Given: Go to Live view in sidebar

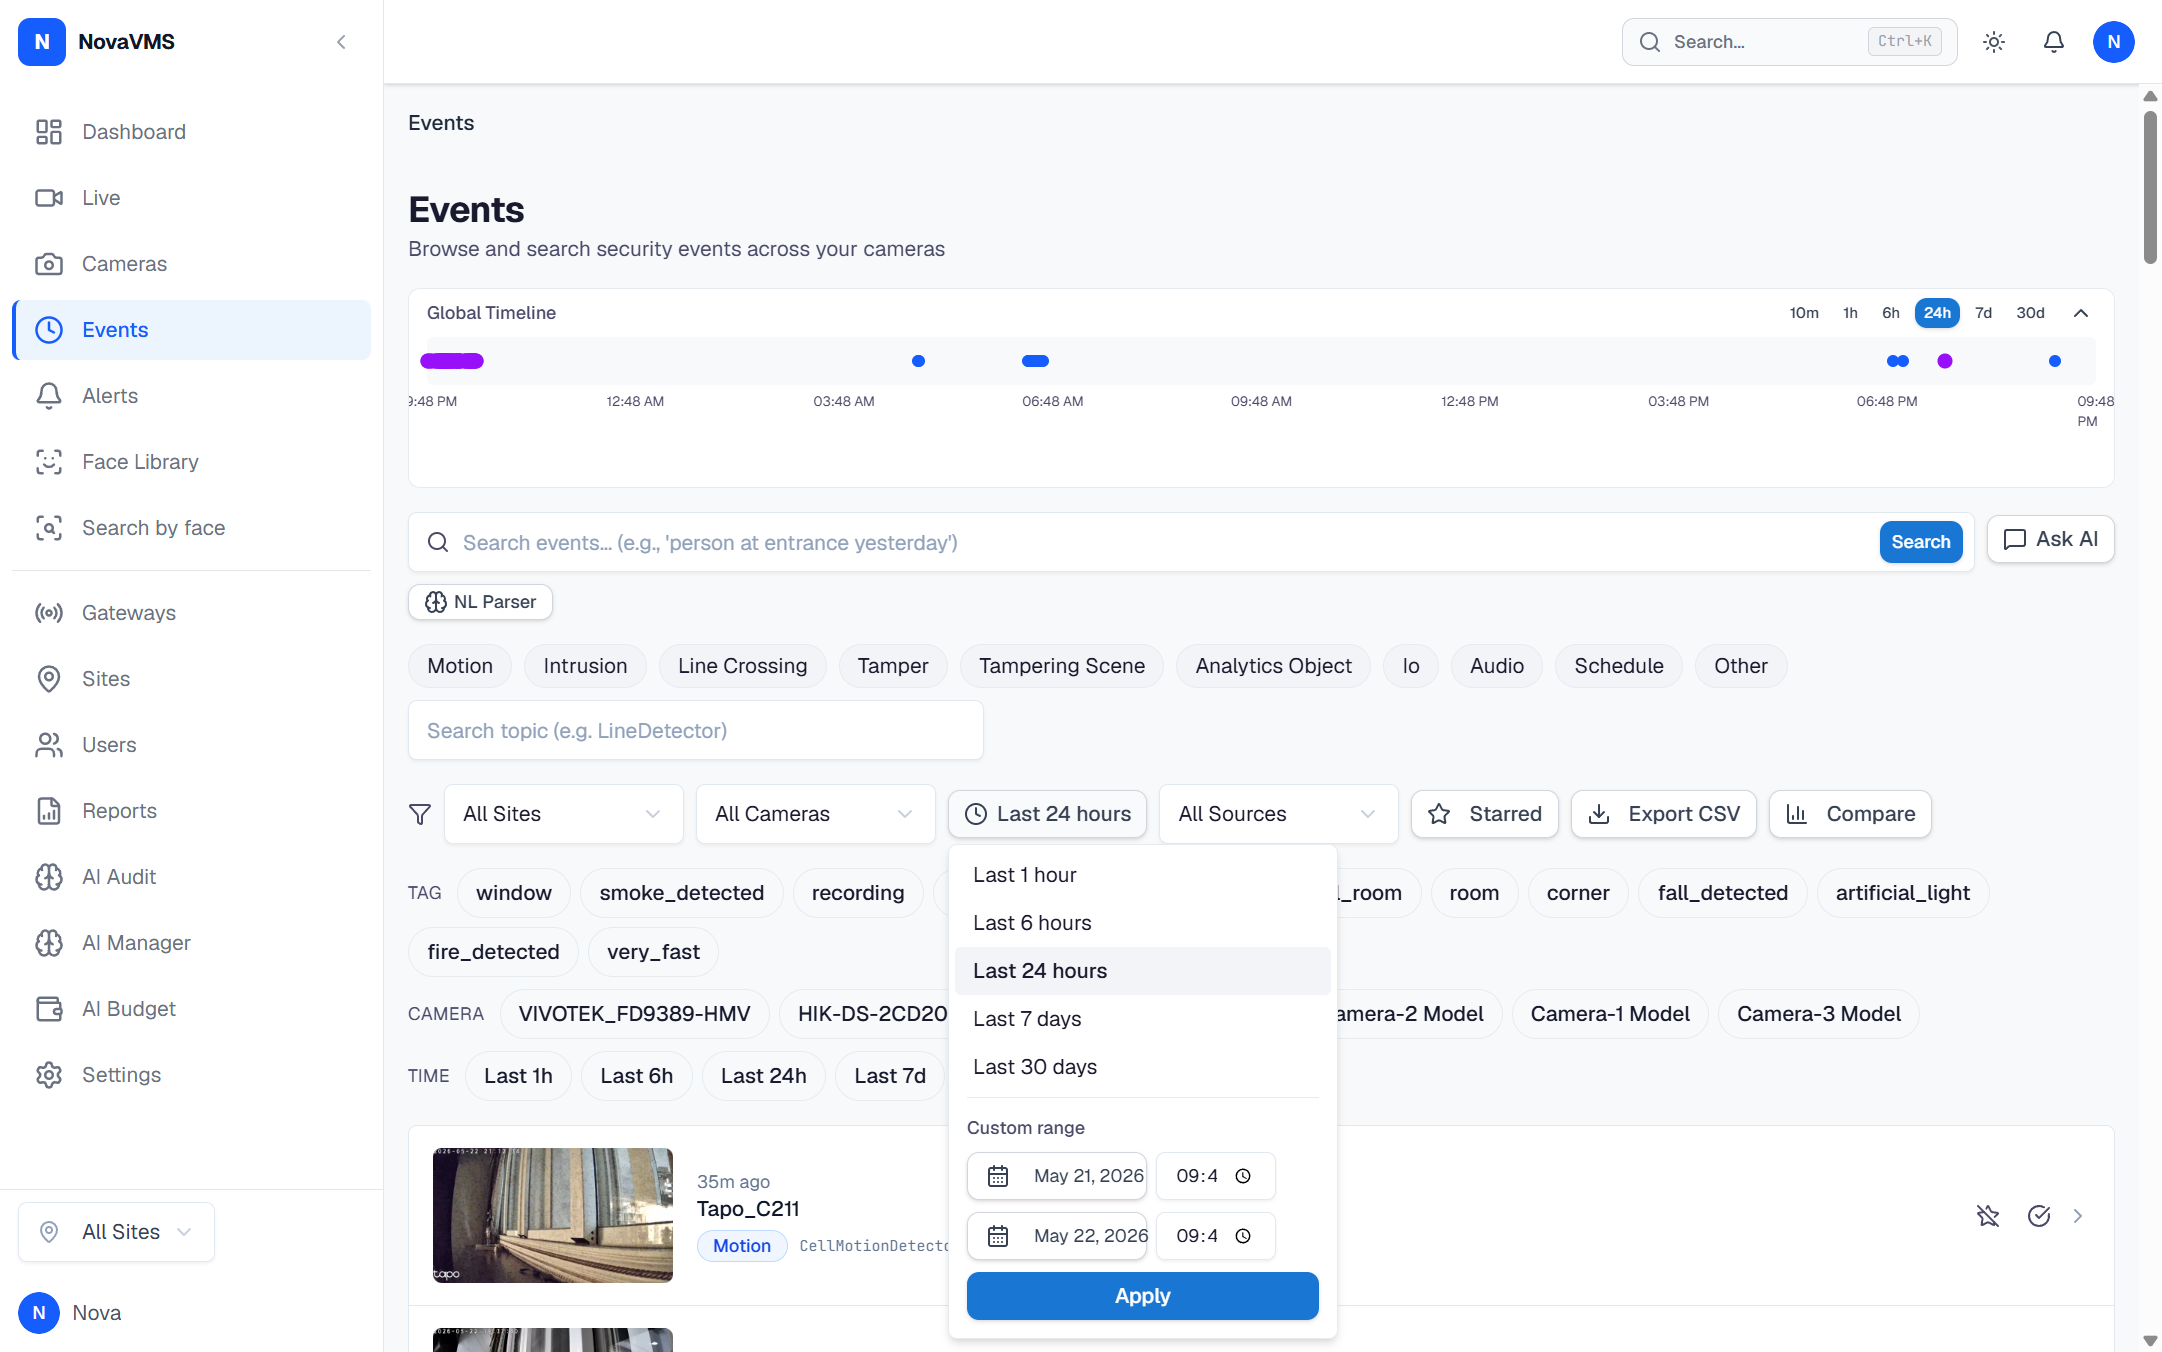Looking at the screenshot, I should [x=191, y=198].
